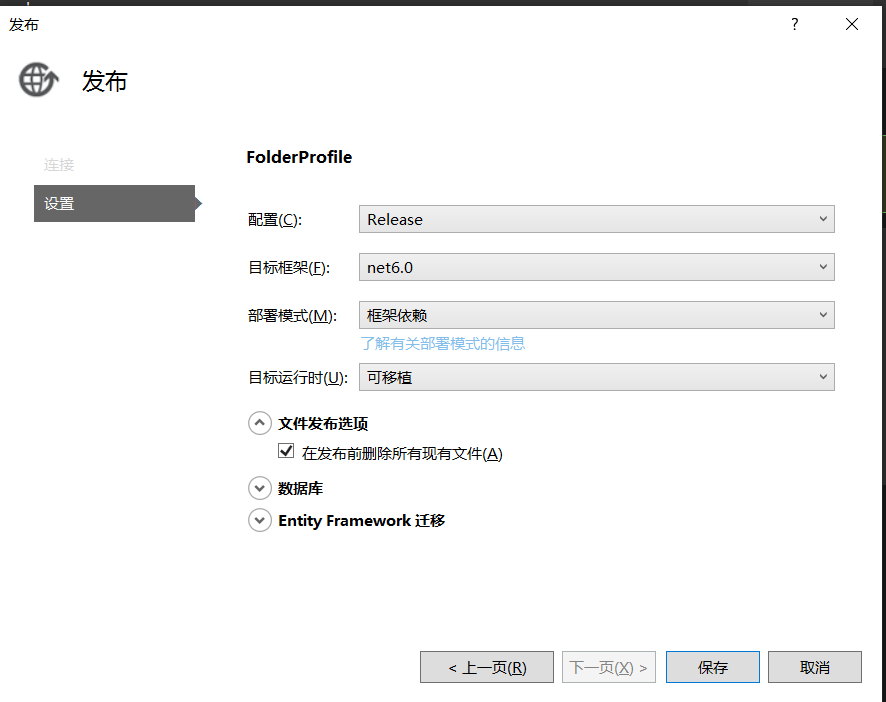The height and width of the screenshot is (702, 886).
Task: Click the 上一页 button
Action: pos(487,667)
